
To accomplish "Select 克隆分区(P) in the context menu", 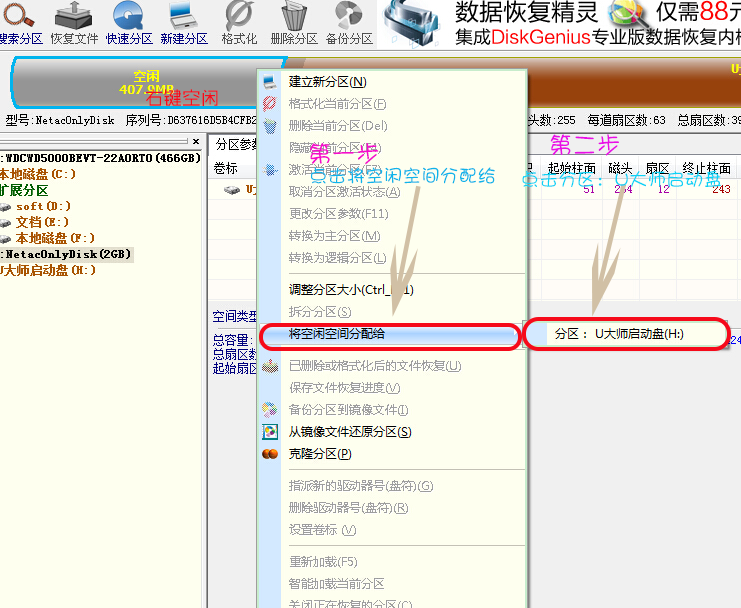I will pos(320,454).
